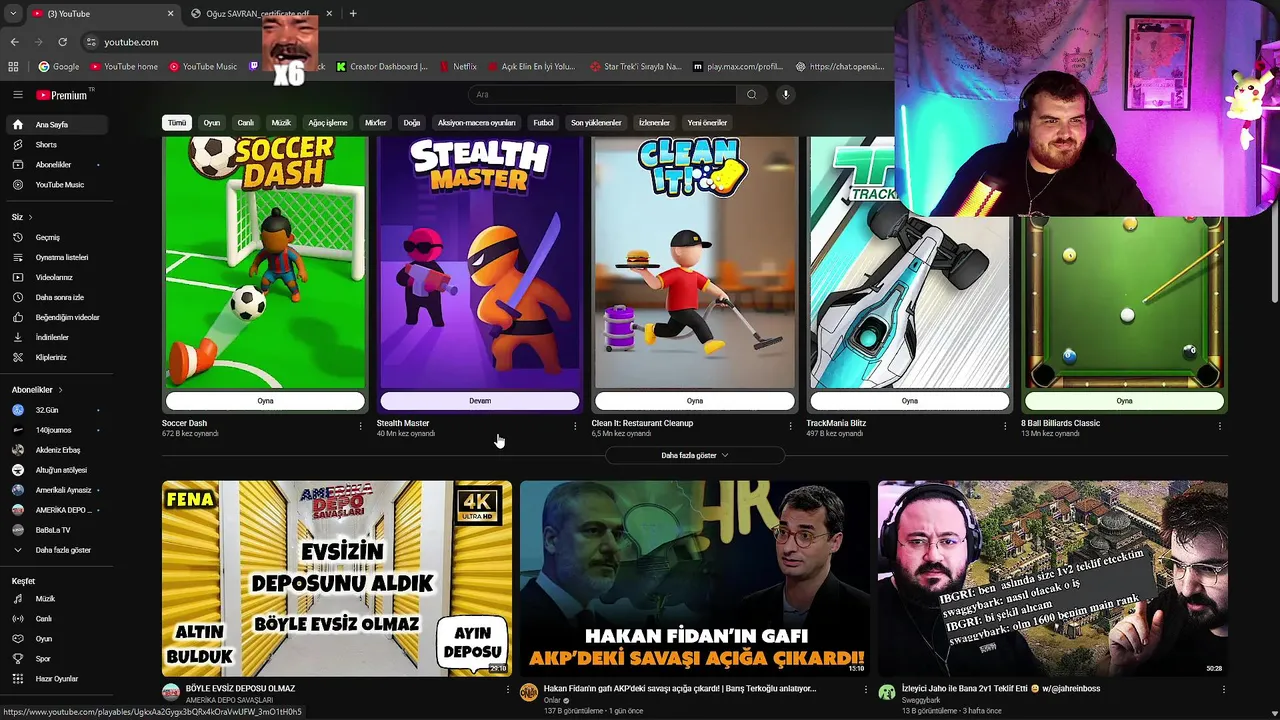Select the Futbol filter chip
This screenshot has width=1280, height=720.
coord(543,123)
